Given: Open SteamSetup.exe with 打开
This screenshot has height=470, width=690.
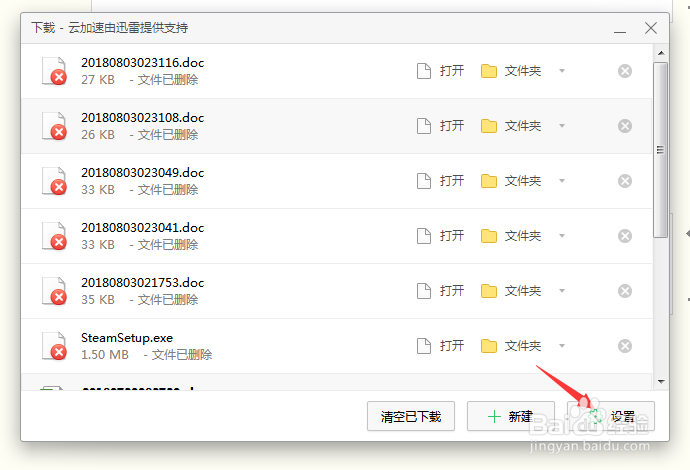Looking at the screenshot, I should click(x=440, y=346).
